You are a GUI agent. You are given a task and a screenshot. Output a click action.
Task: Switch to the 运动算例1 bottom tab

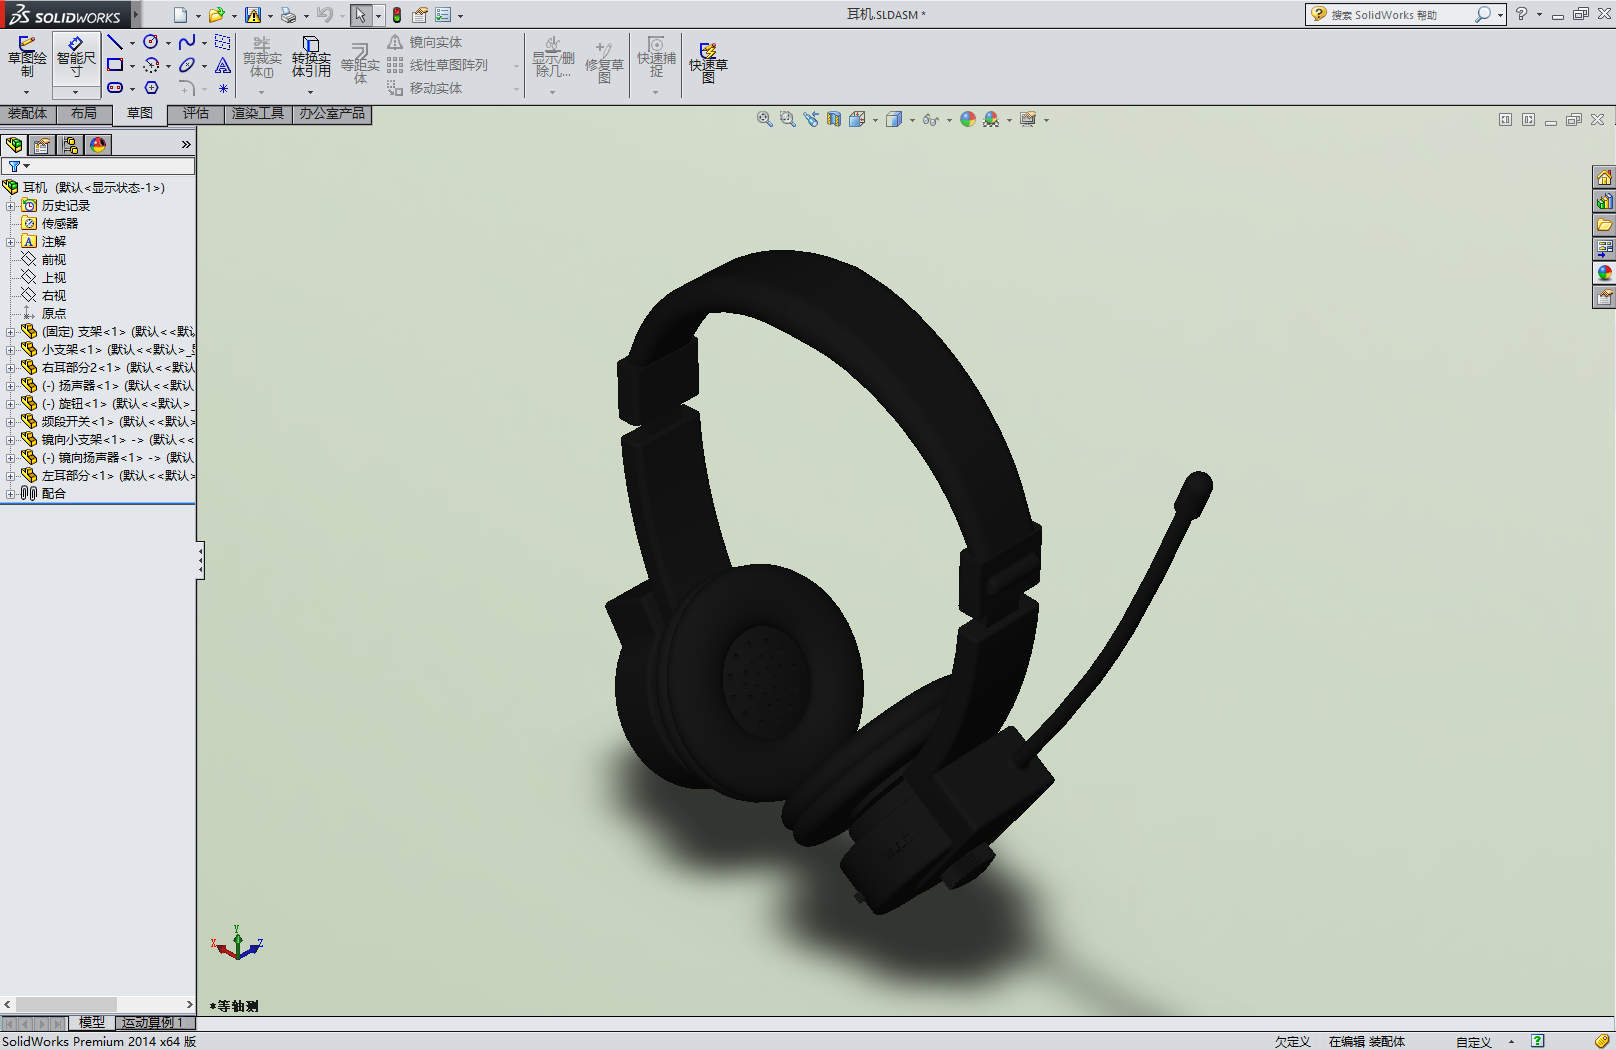coord(153,1023)
